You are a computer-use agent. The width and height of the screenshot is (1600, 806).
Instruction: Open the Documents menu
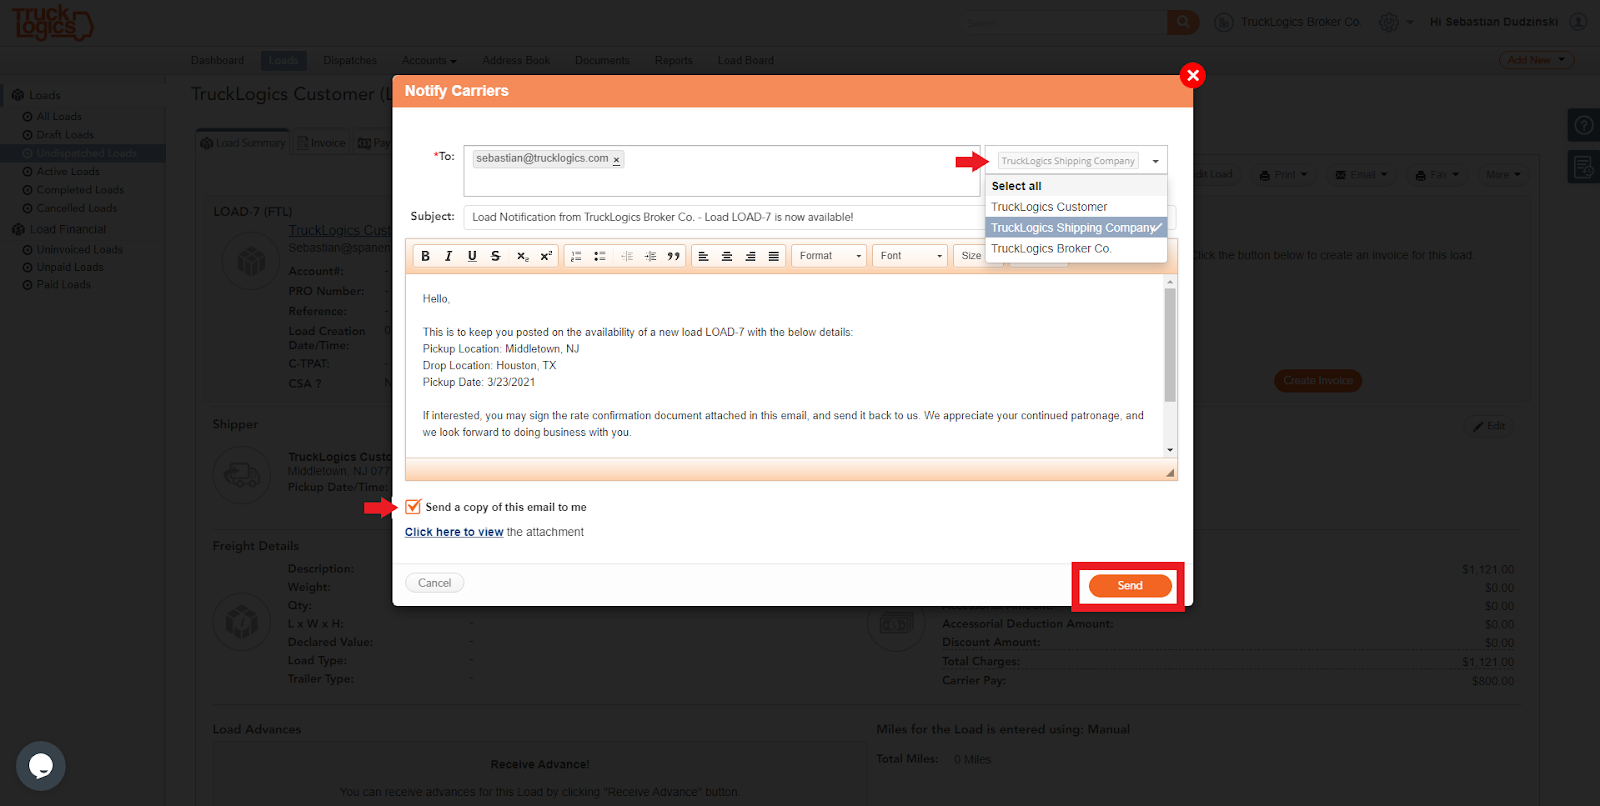(x=602, y=61)
